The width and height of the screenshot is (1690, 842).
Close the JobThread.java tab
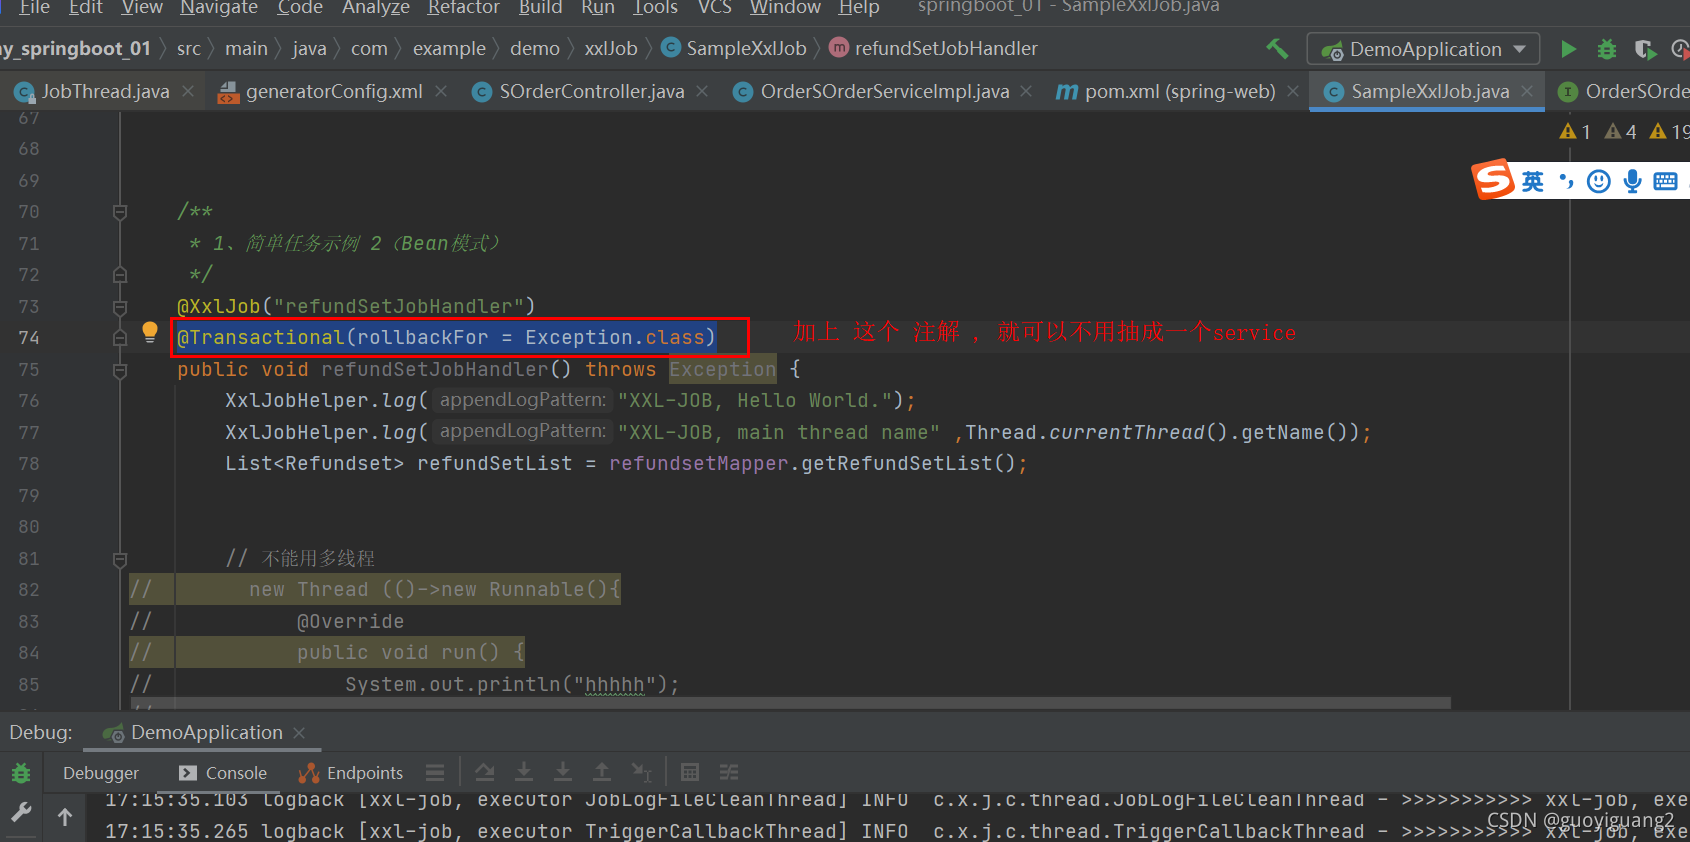click(188, 91)
